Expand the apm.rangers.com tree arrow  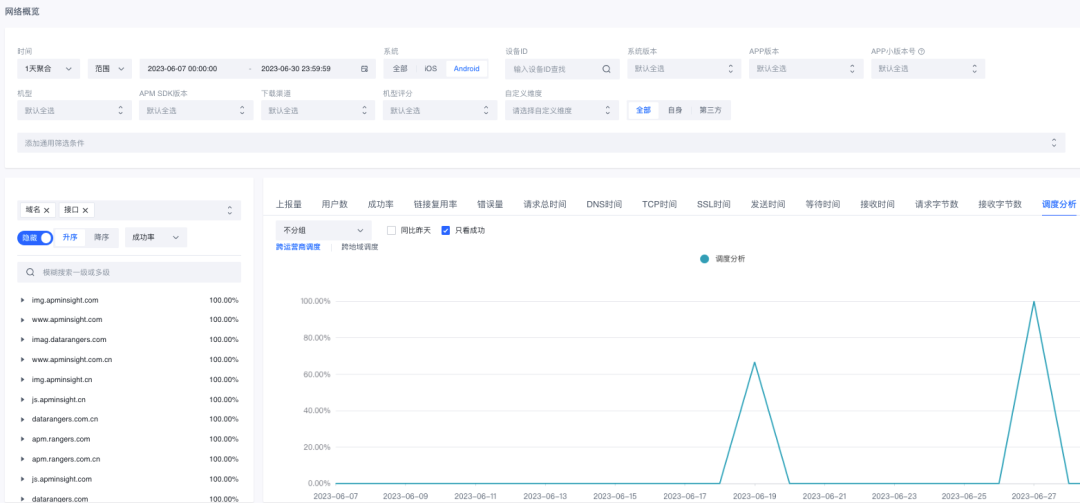coord(23,439)
